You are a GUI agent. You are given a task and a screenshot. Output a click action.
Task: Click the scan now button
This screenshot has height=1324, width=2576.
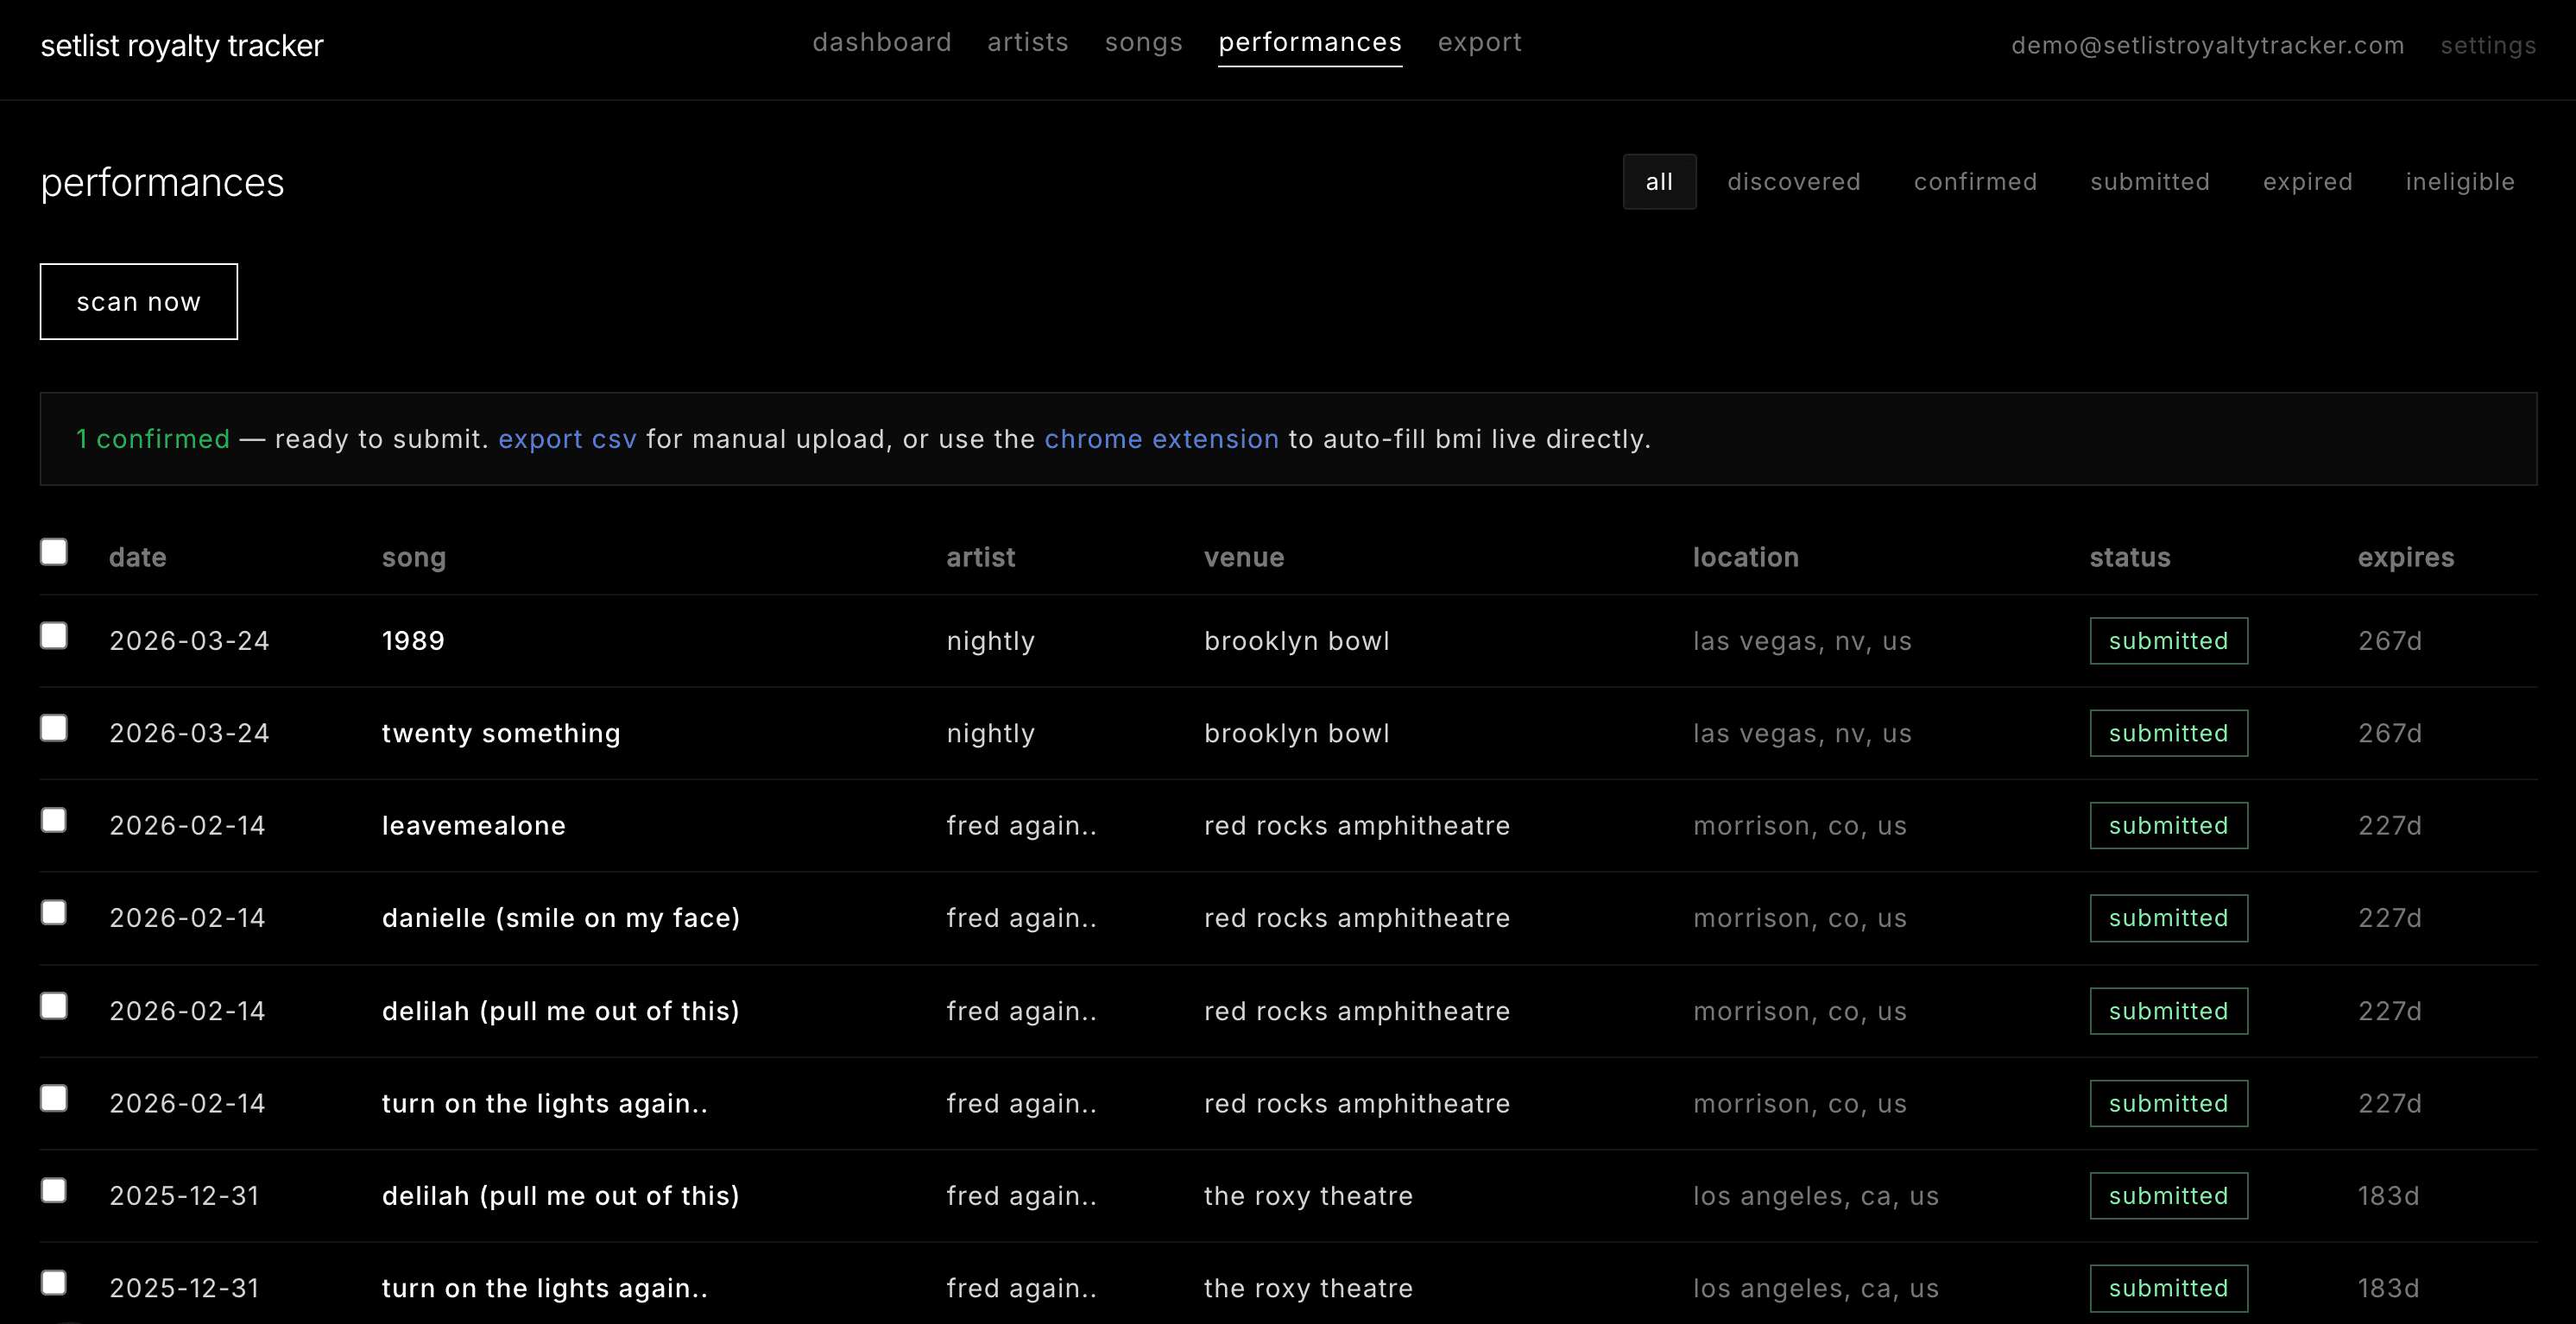(138, 301)
